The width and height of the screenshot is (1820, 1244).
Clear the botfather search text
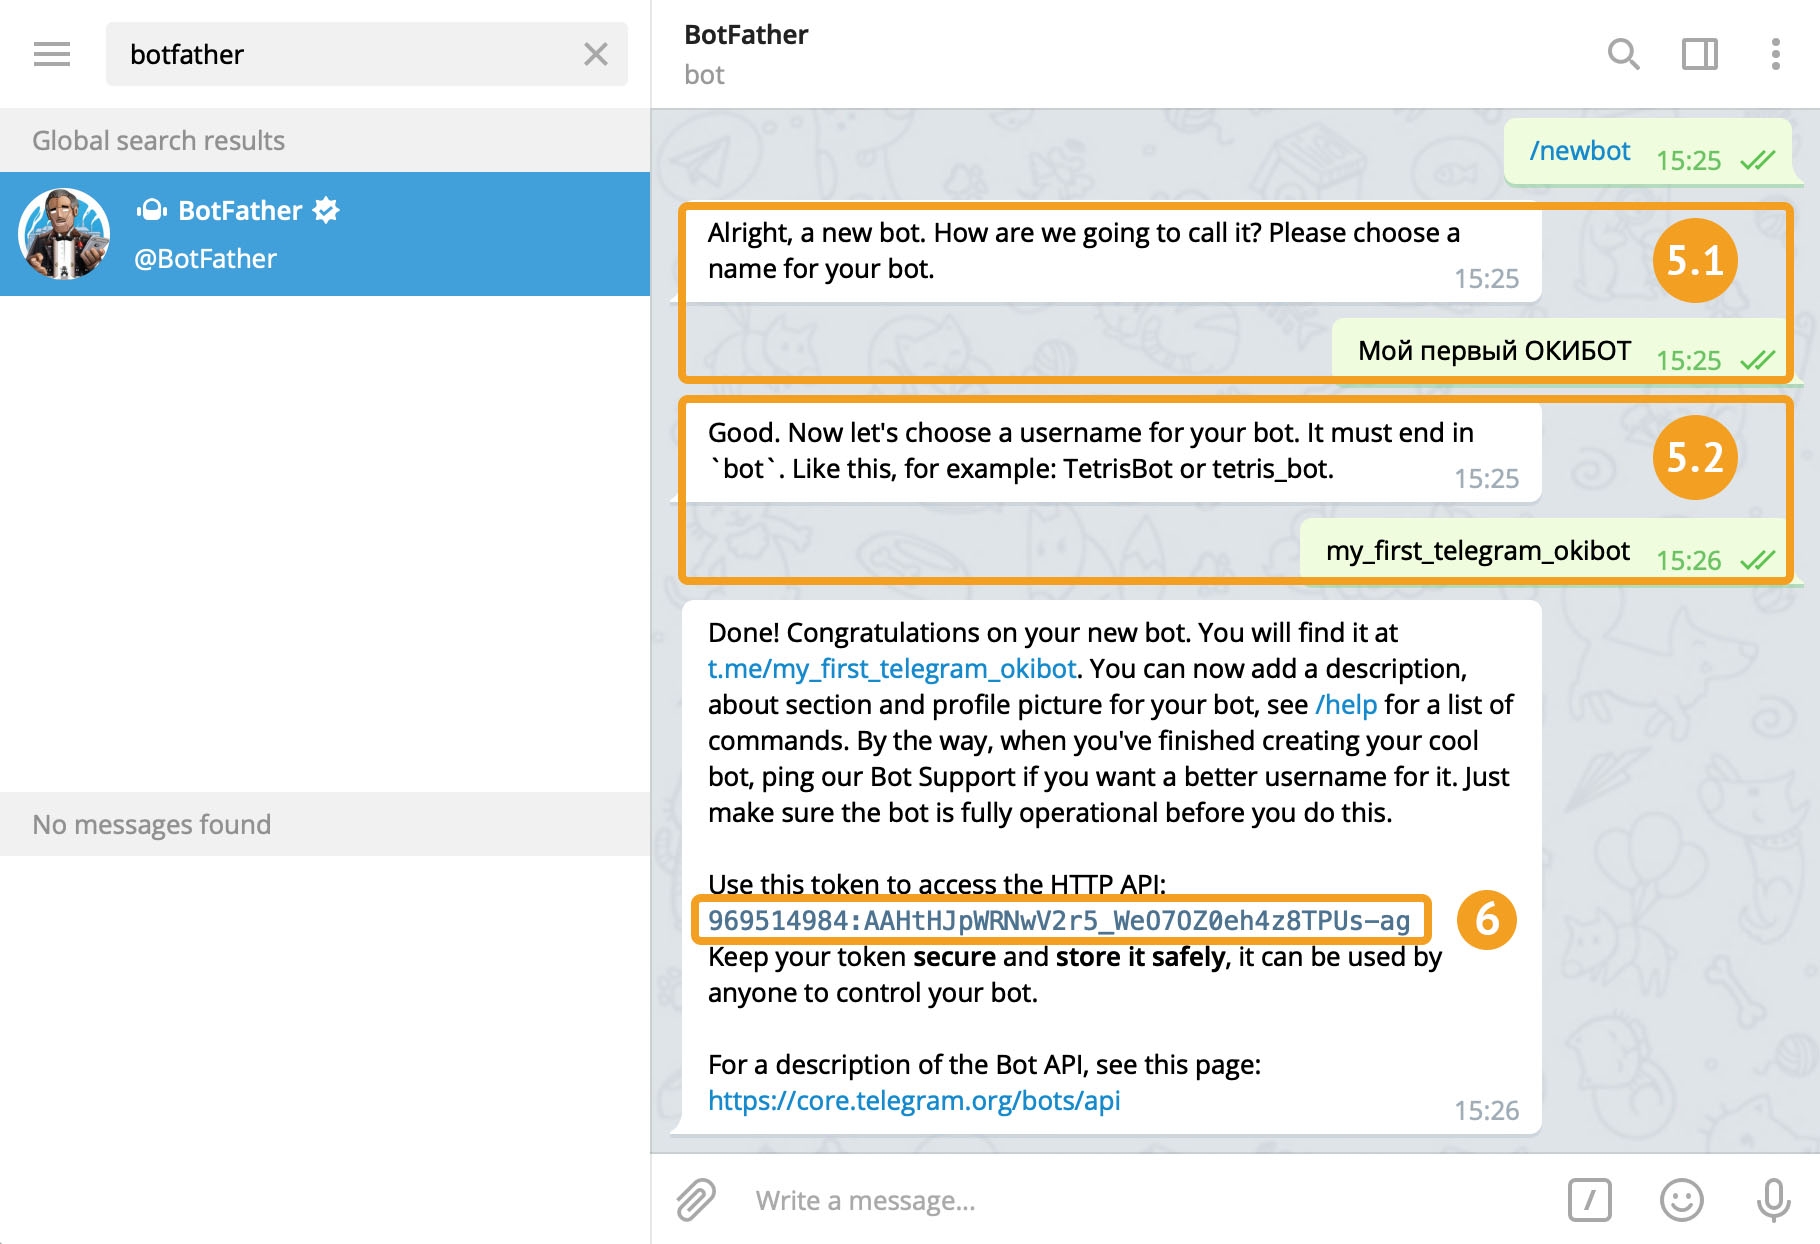click(x=595, y=54)
